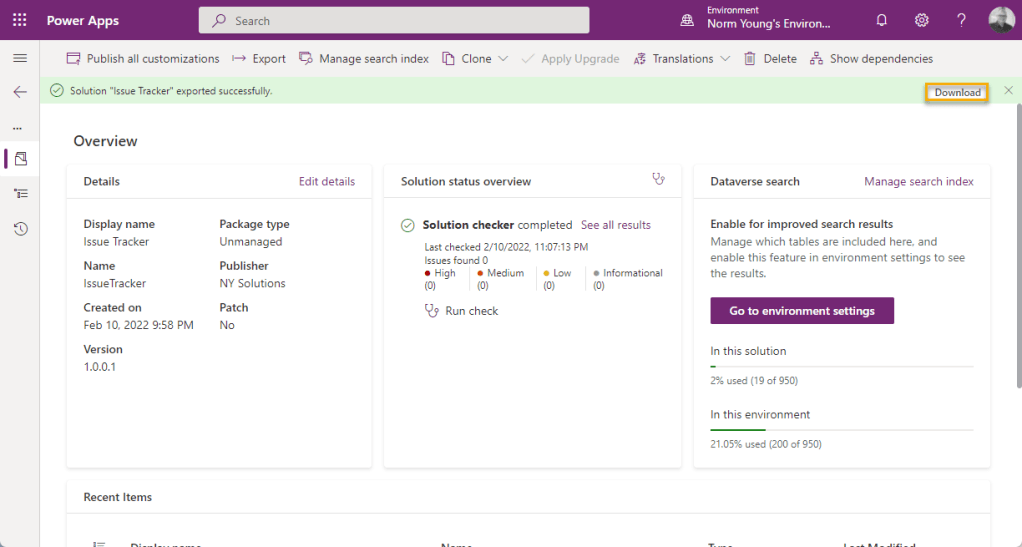Open the History icon in sidebar

(20, 229)
